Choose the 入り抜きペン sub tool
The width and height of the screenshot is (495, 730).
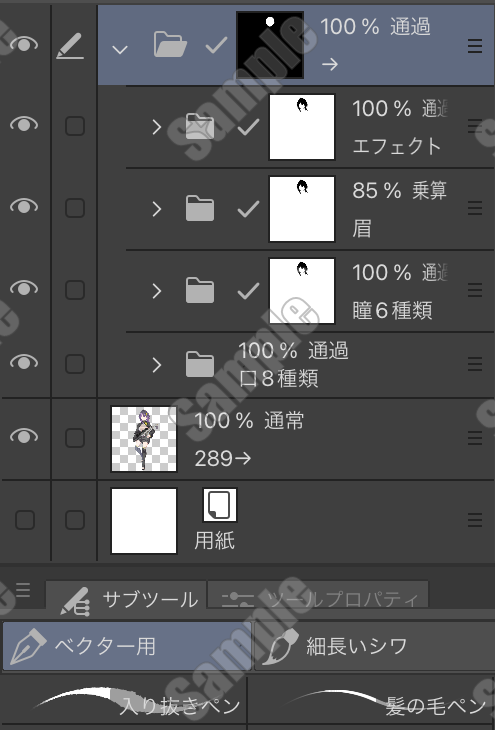(x=123, y=703)
